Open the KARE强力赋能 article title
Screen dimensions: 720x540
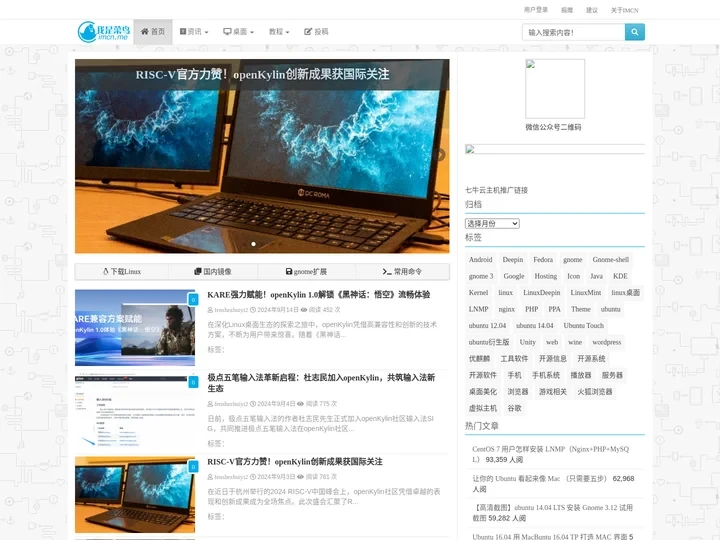[x=319, y=295]
